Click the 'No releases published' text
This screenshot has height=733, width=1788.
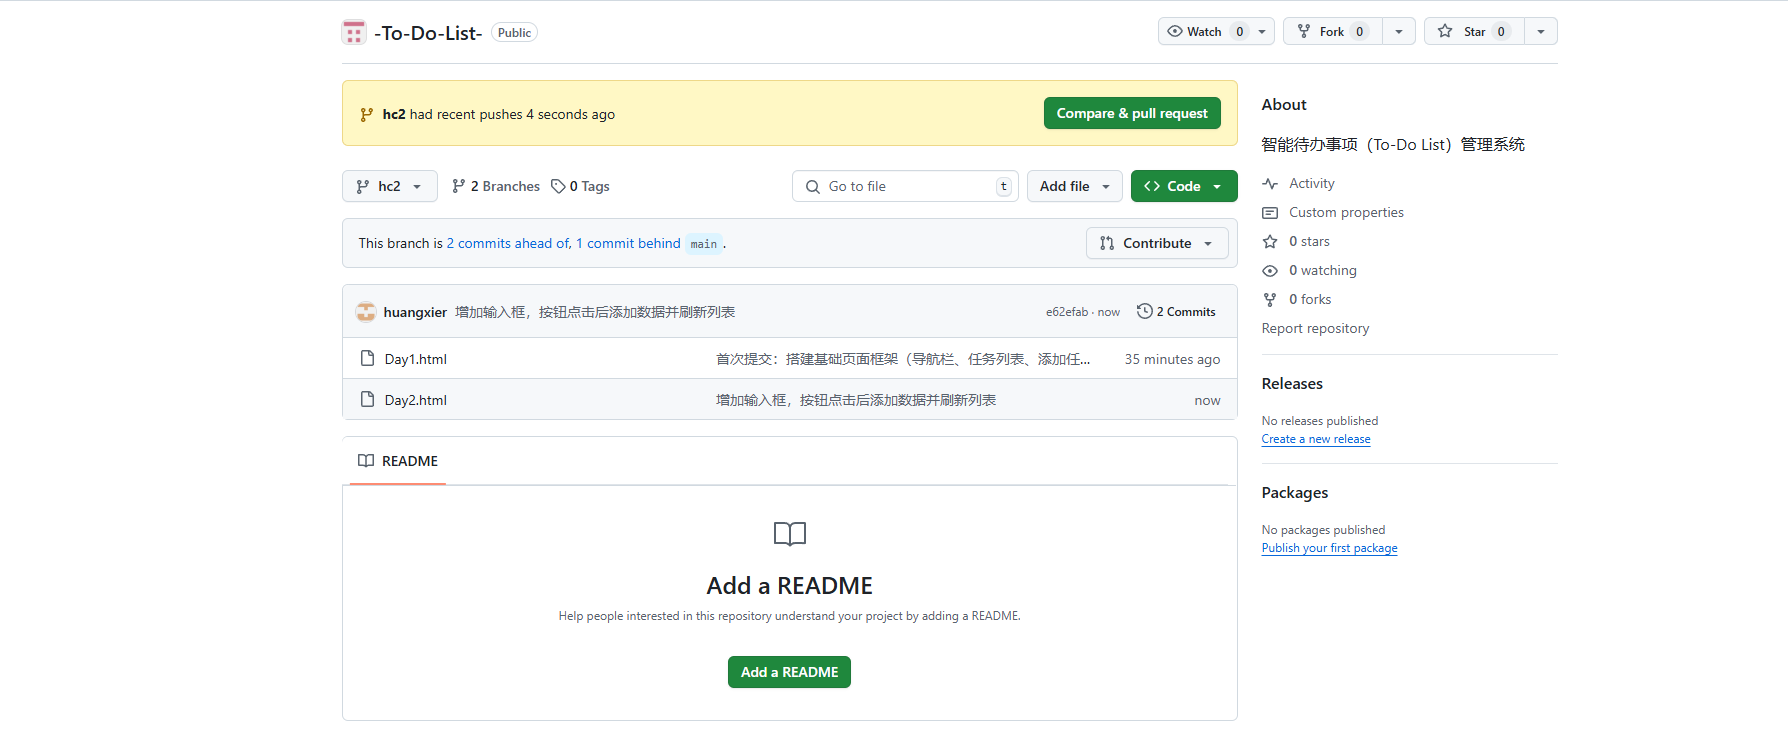click(1320, 421)
